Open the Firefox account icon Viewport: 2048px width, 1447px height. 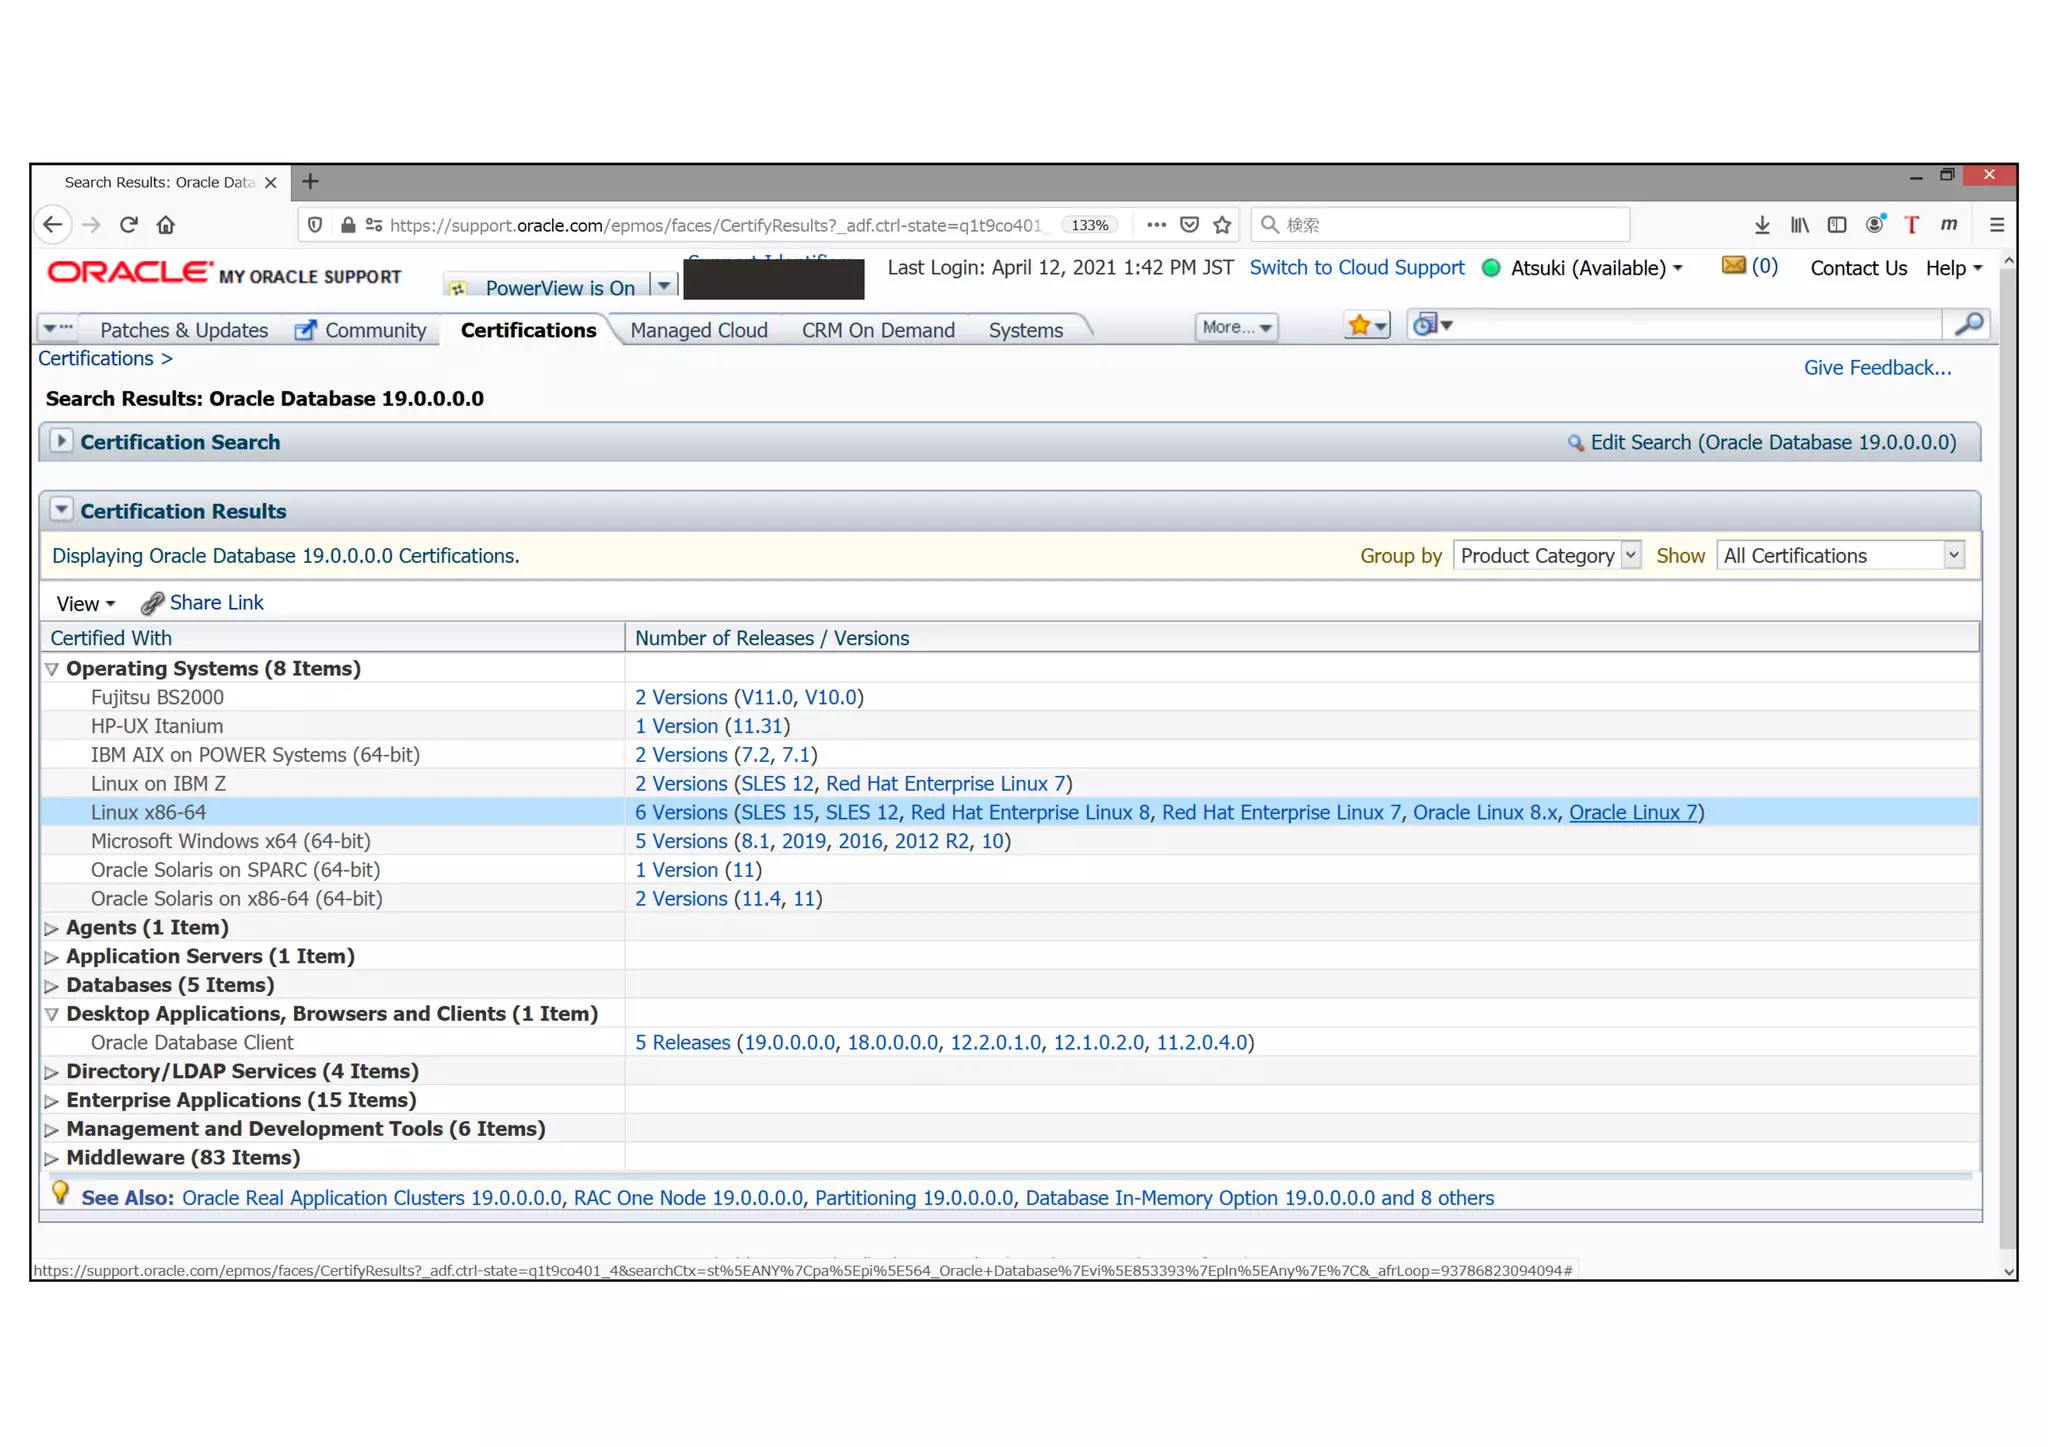[1875, 224]
